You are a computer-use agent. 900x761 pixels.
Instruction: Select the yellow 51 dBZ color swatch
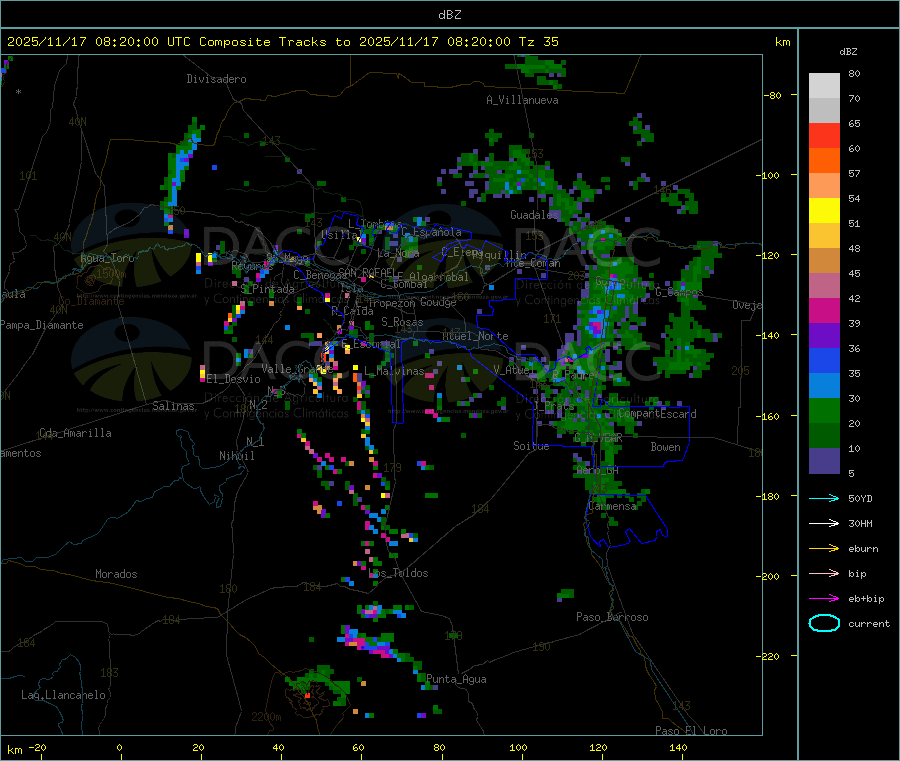[x=824, y=211]
